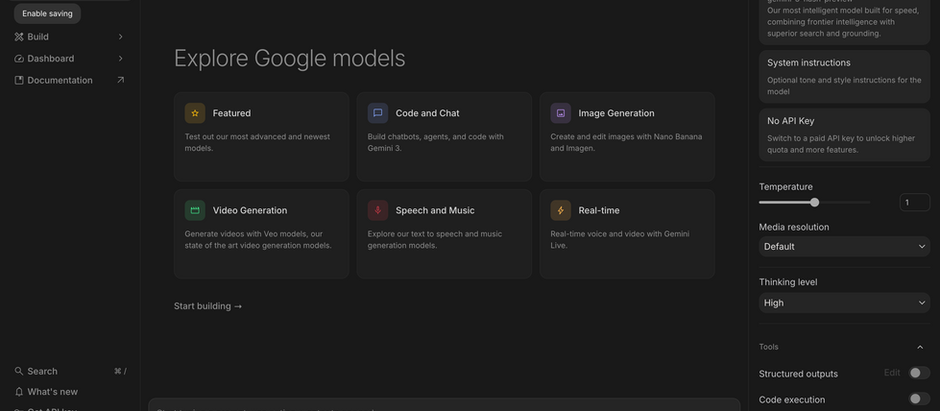
Task: Toggle the Code execution switch
Action: (919, 399)
